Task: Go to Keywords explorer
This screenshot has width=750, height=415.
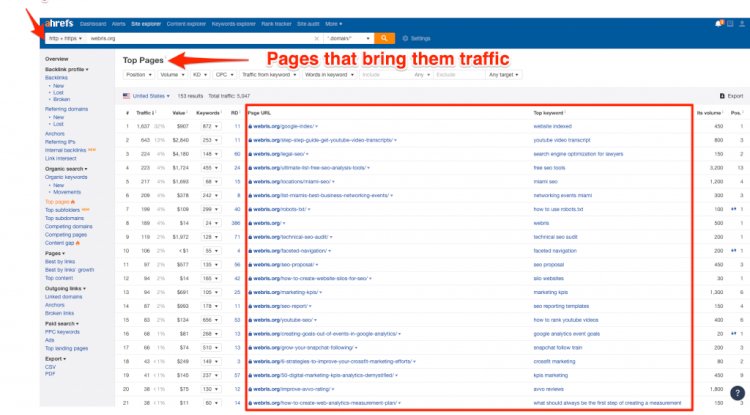Action: pyautogui.click(x=233, y=23)
